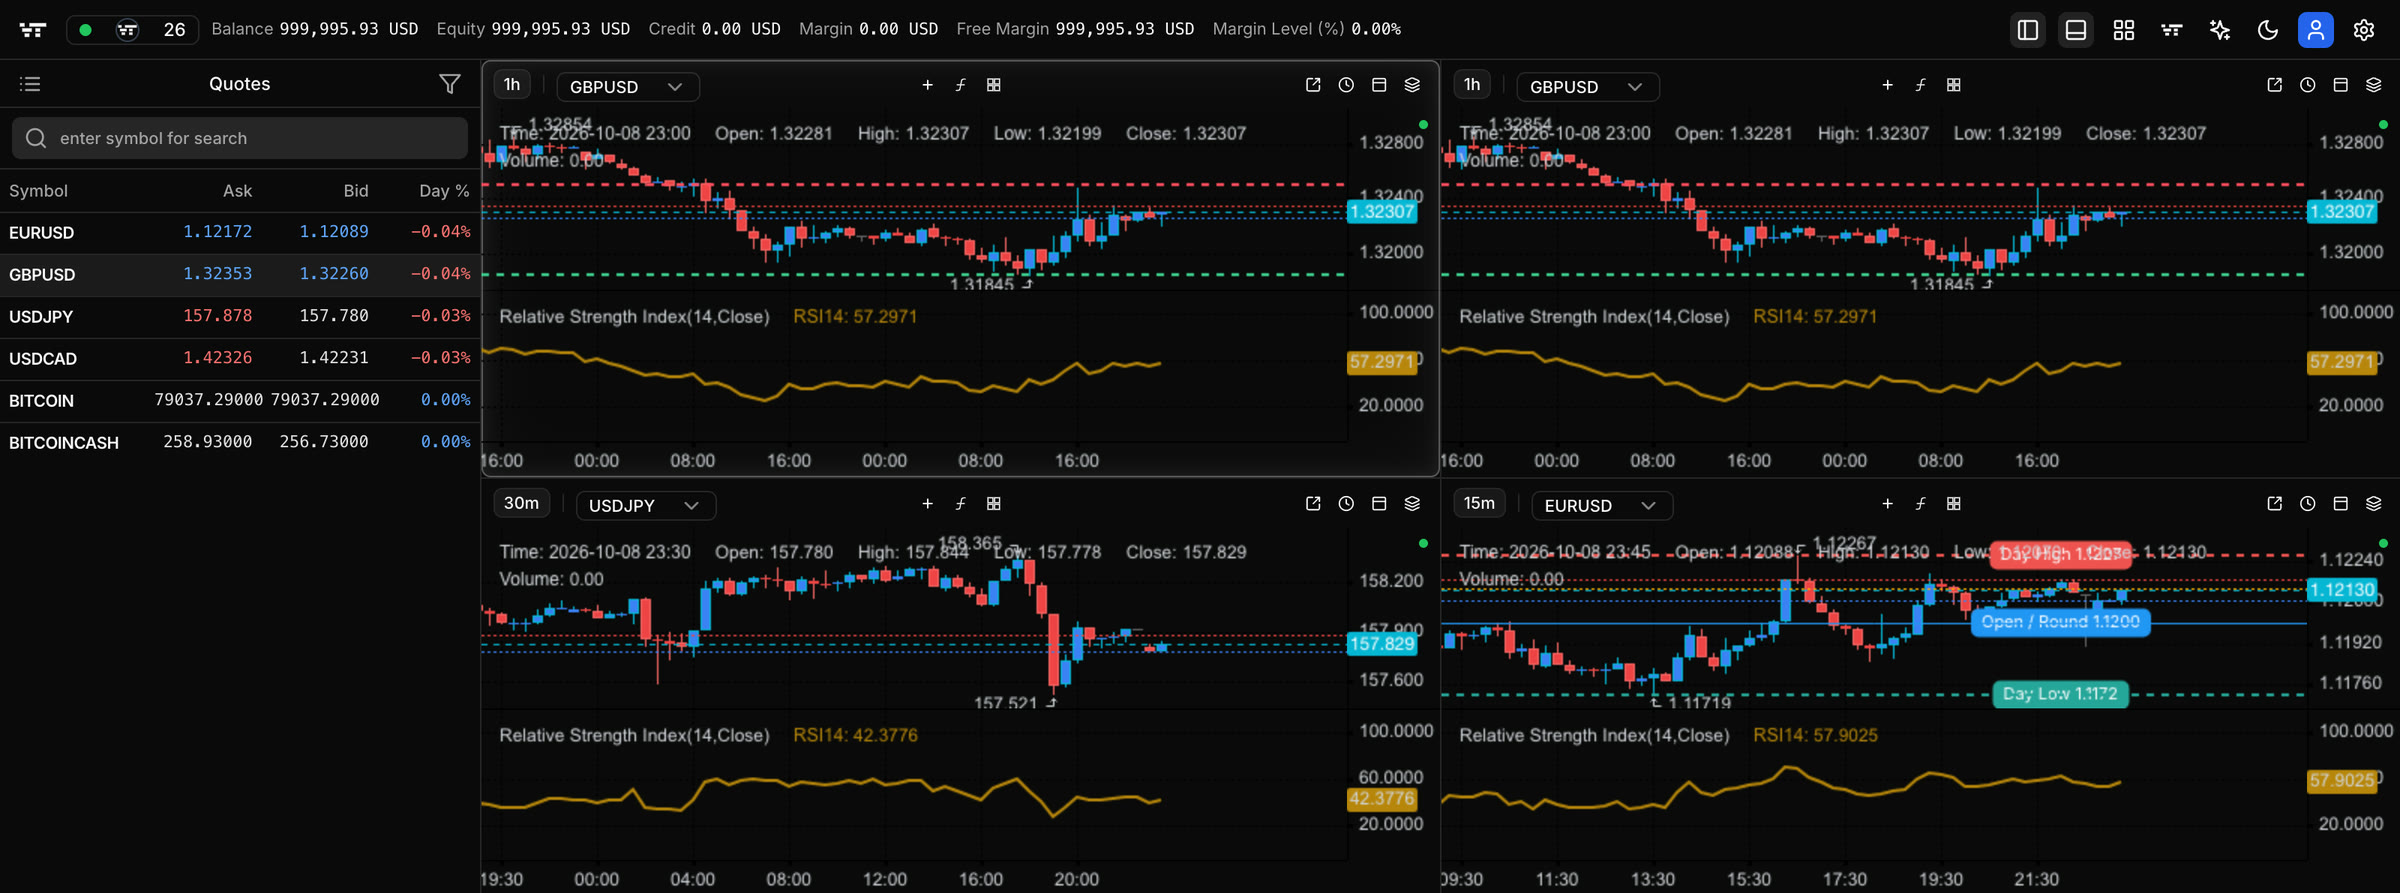
Task: Click plus icon on USDJPY chart toolbar
Action: click(x=927, y=504)
